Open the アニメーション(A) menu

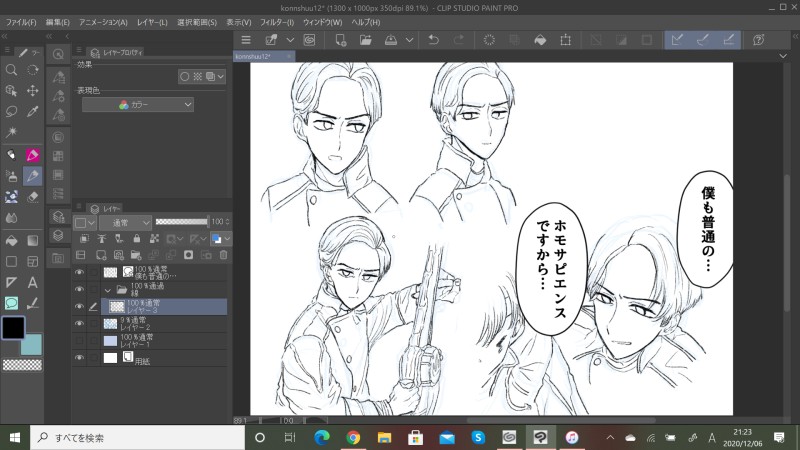[x=103, y=22]
